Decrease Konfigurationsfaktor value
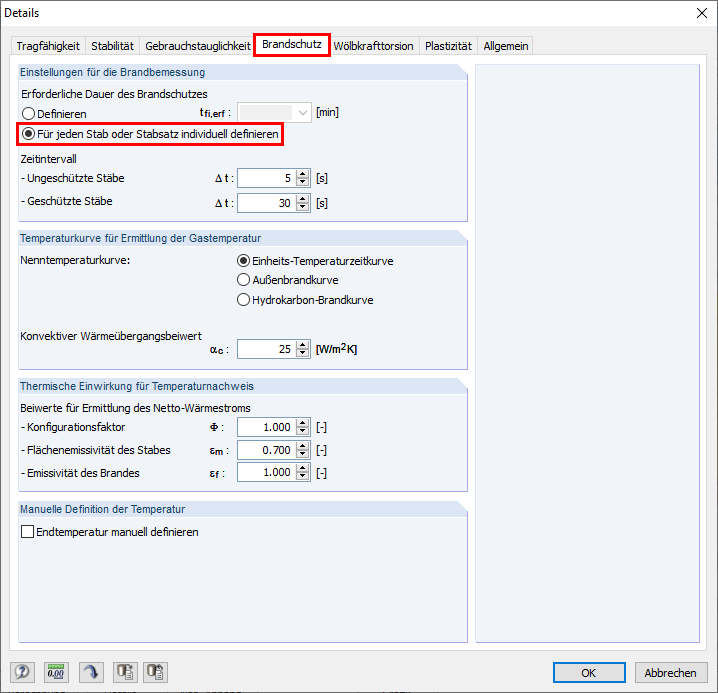The height and width of the screenshot is (693, 718). coord(302,431)
